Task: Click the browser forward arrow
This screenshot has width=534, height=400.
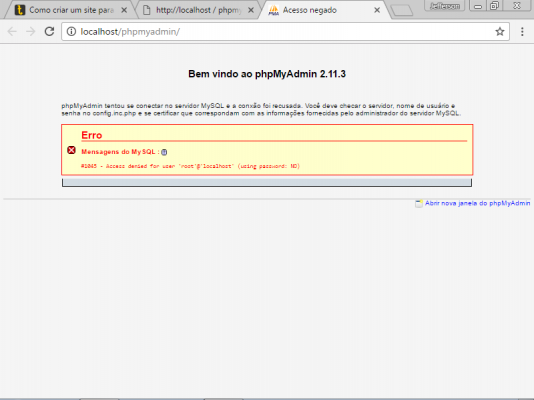Action: tap(31, 32)
